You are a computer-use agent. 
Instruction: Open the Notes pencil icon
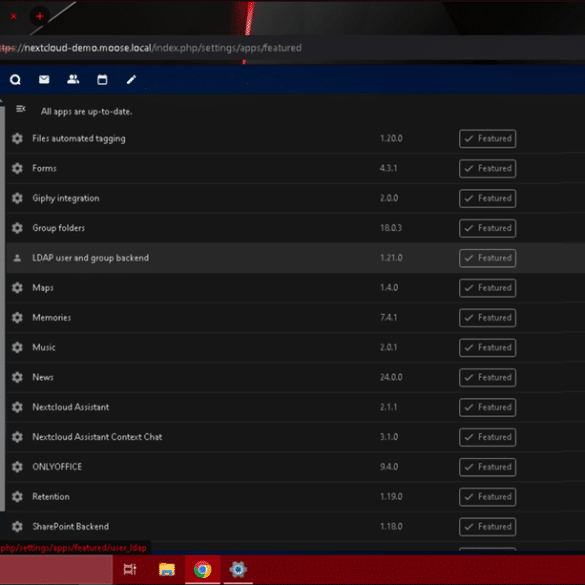(x=131, y=79)
